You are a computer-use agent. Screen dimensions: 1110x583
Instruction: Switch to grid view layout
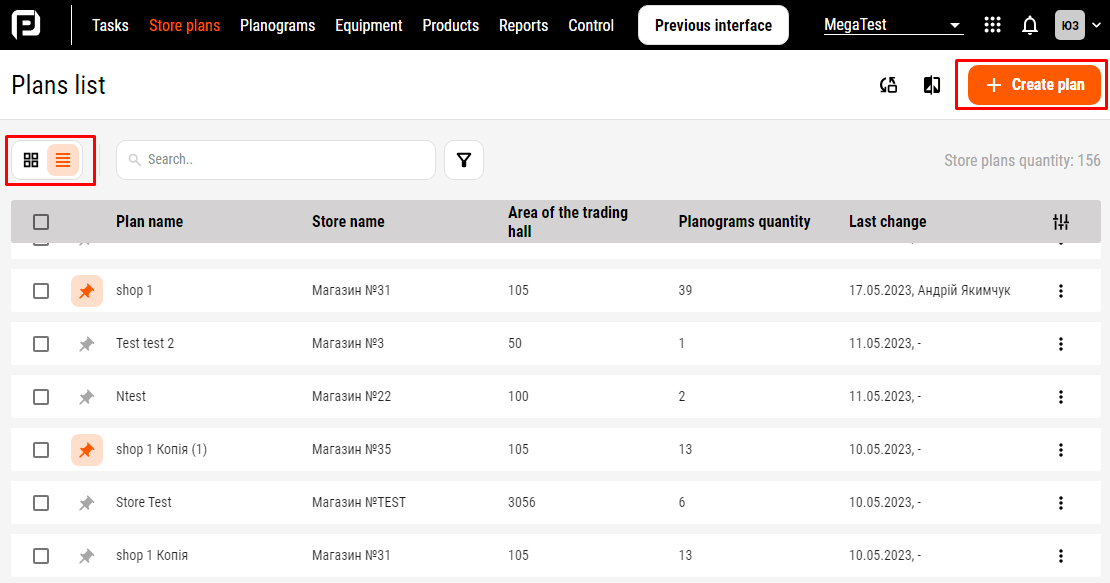(x=31, y=160)
